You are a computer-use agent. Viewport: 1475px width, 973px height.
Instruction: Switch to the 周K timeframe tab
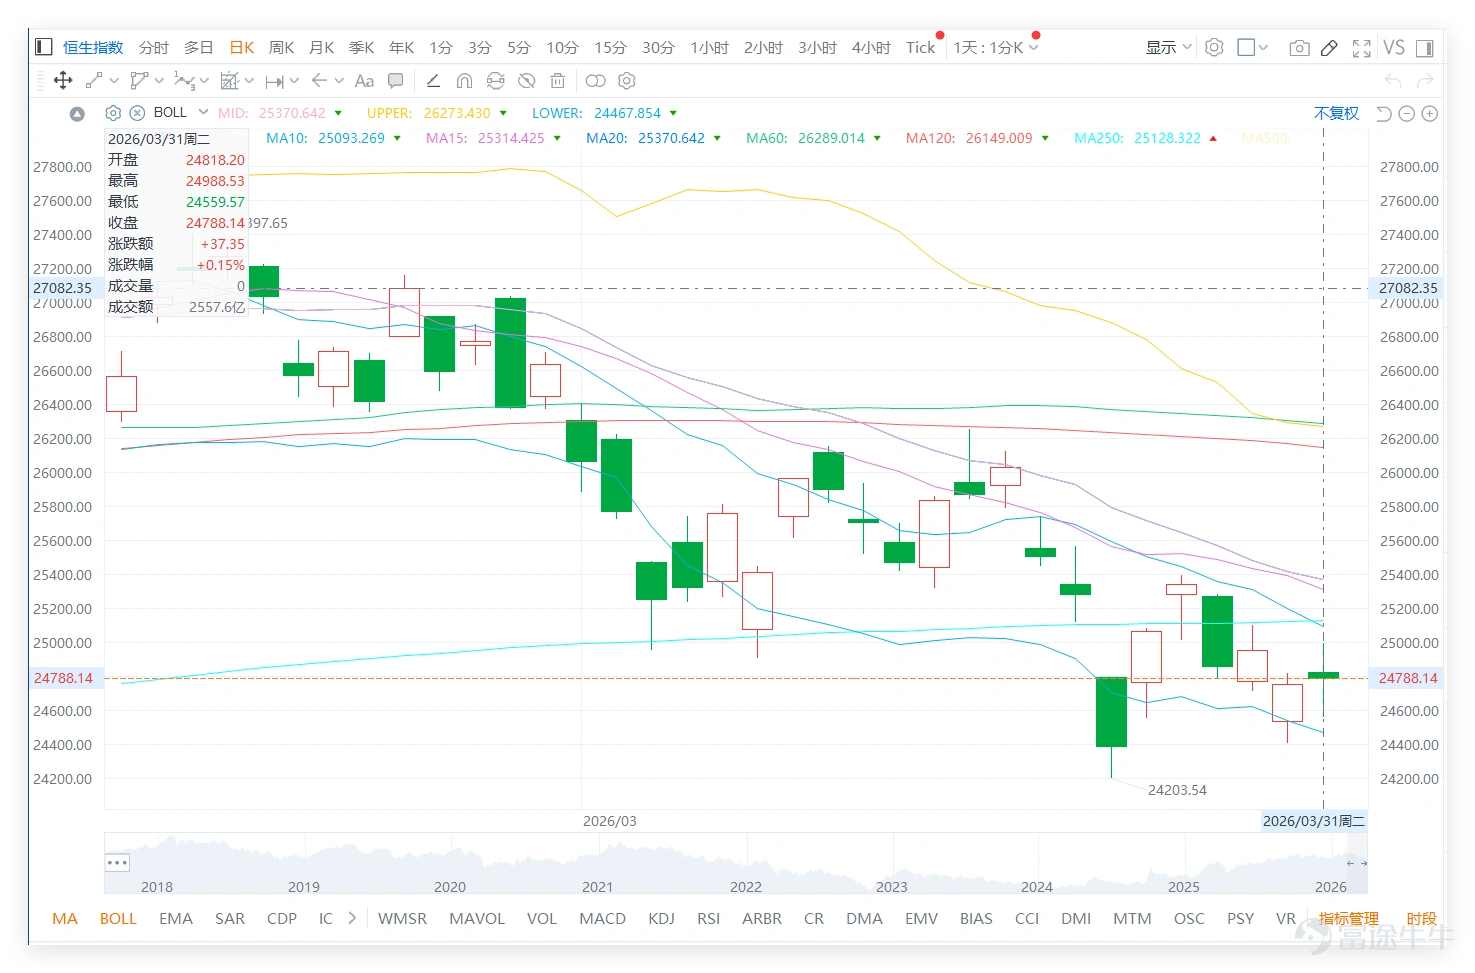coord(281,47)
